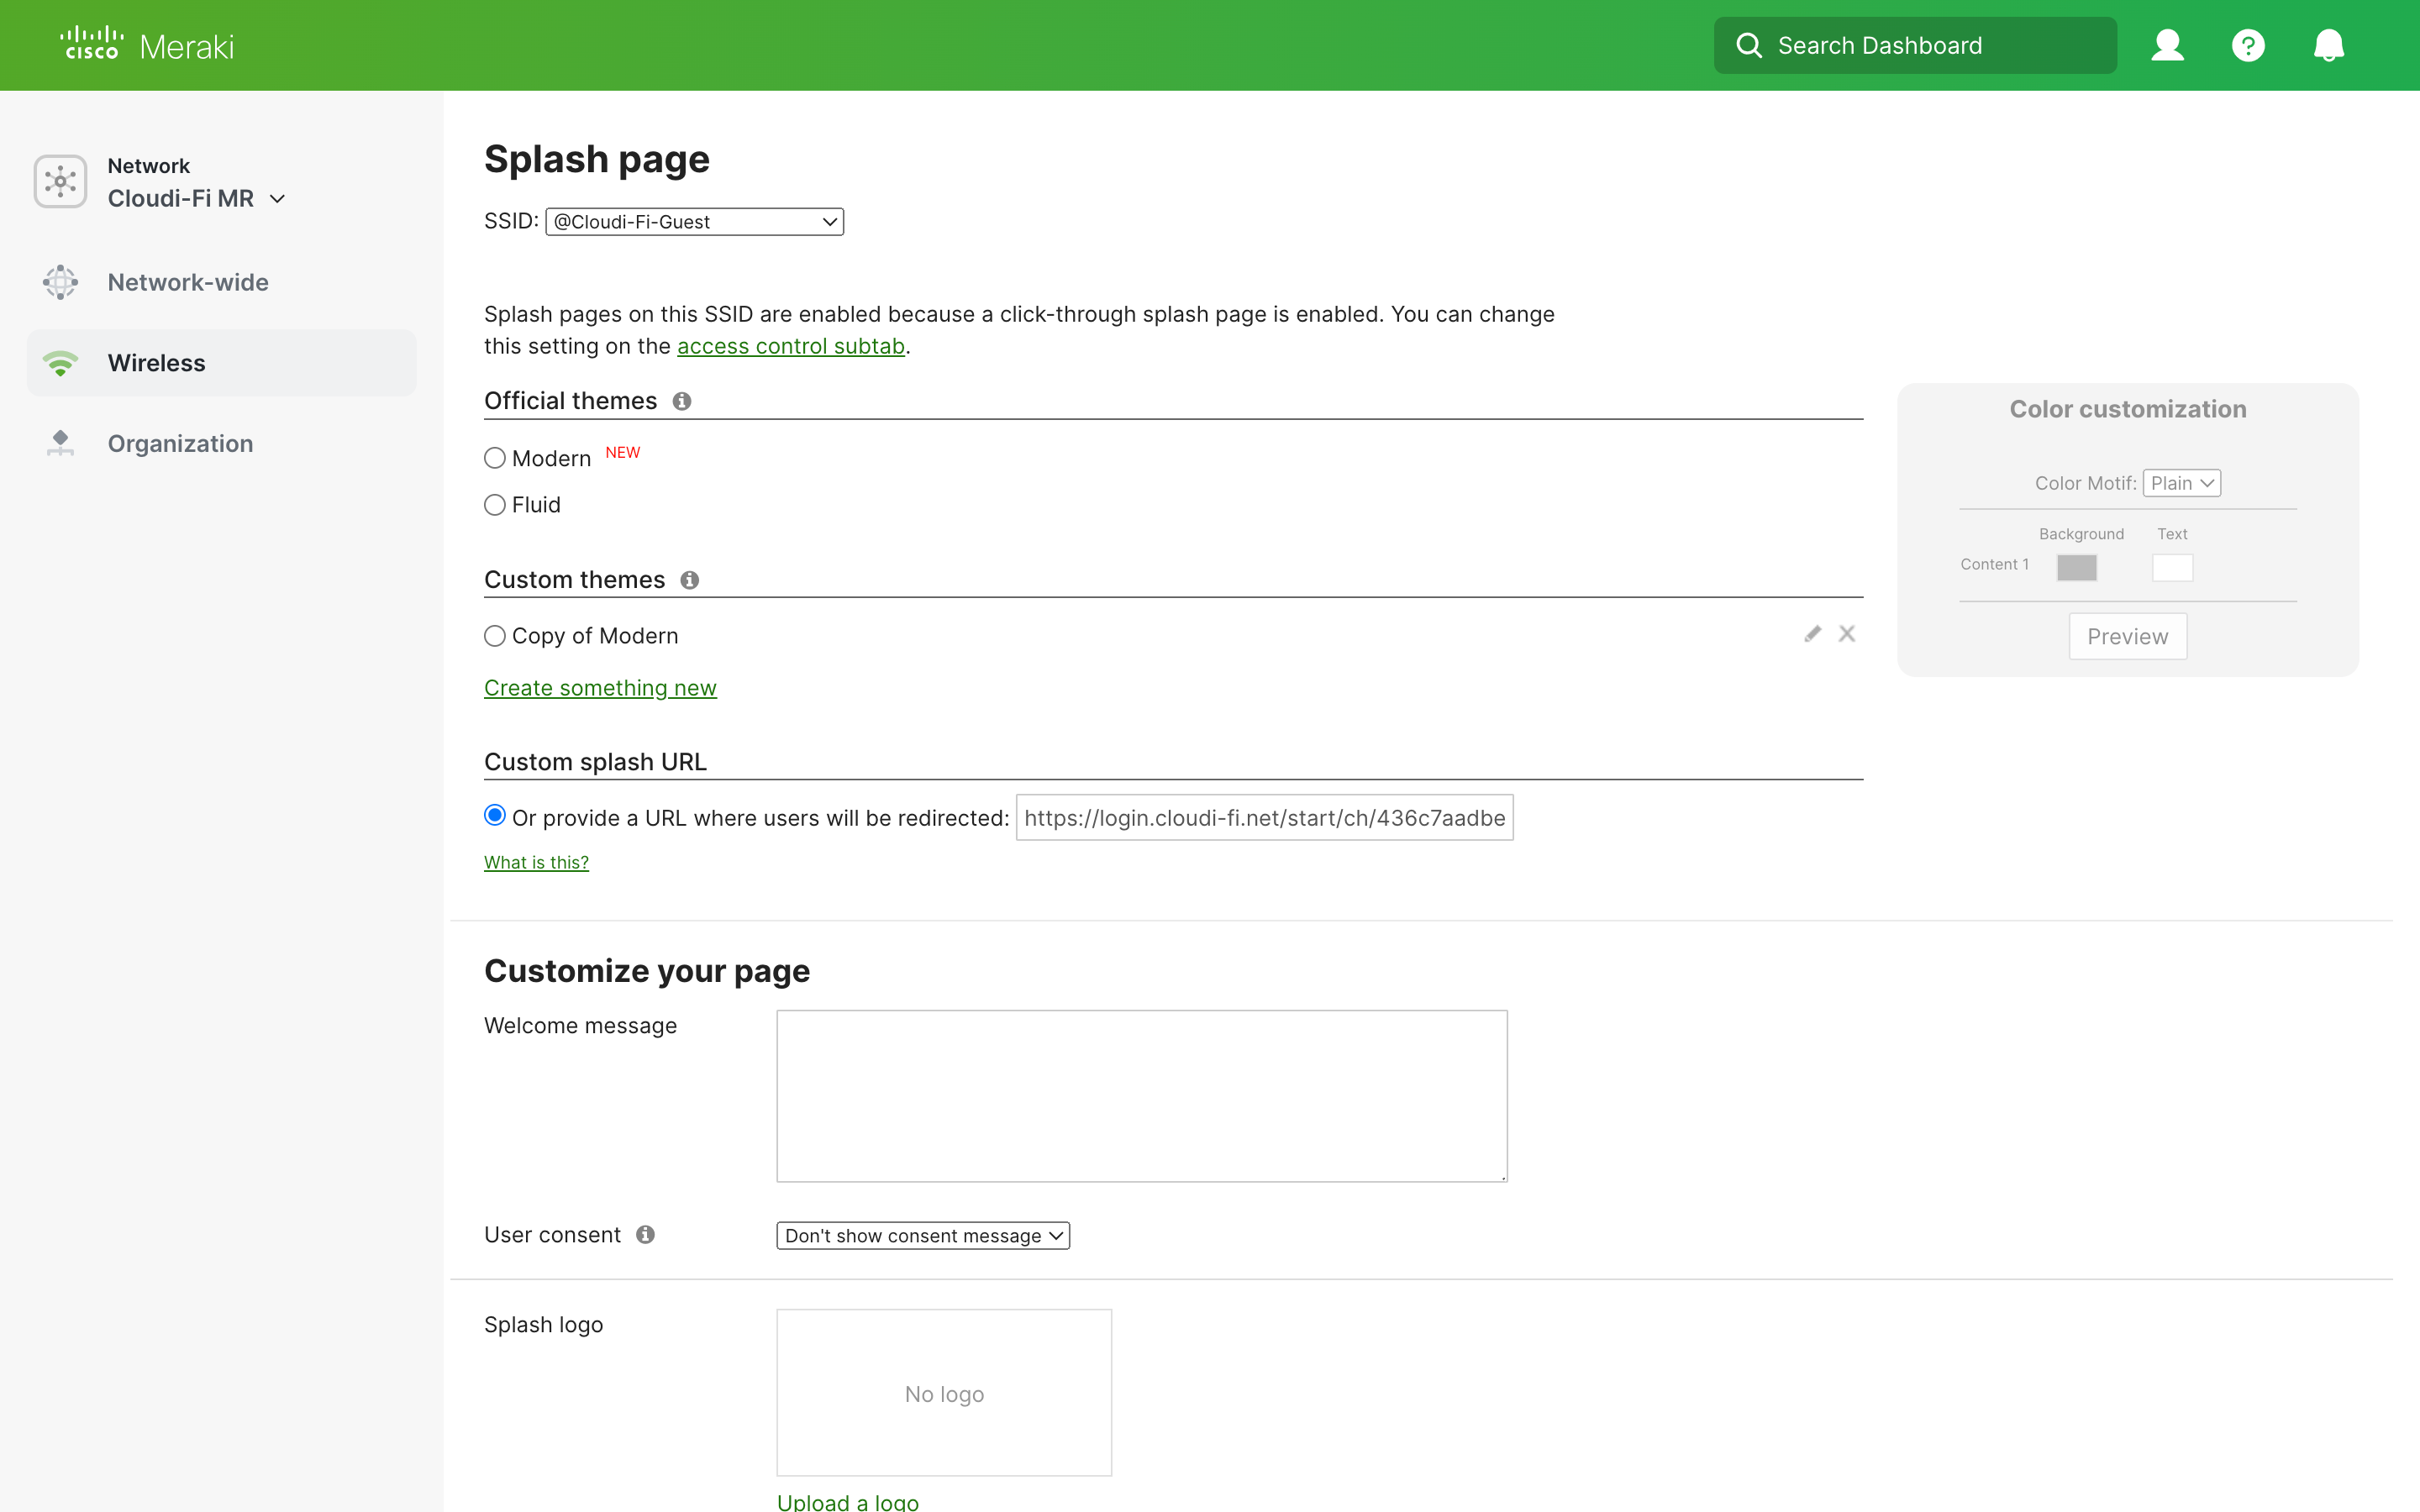Click into the Welcome message text area
The height and width of the screenshot is (1512, 2420).
coord(1141,1095)
